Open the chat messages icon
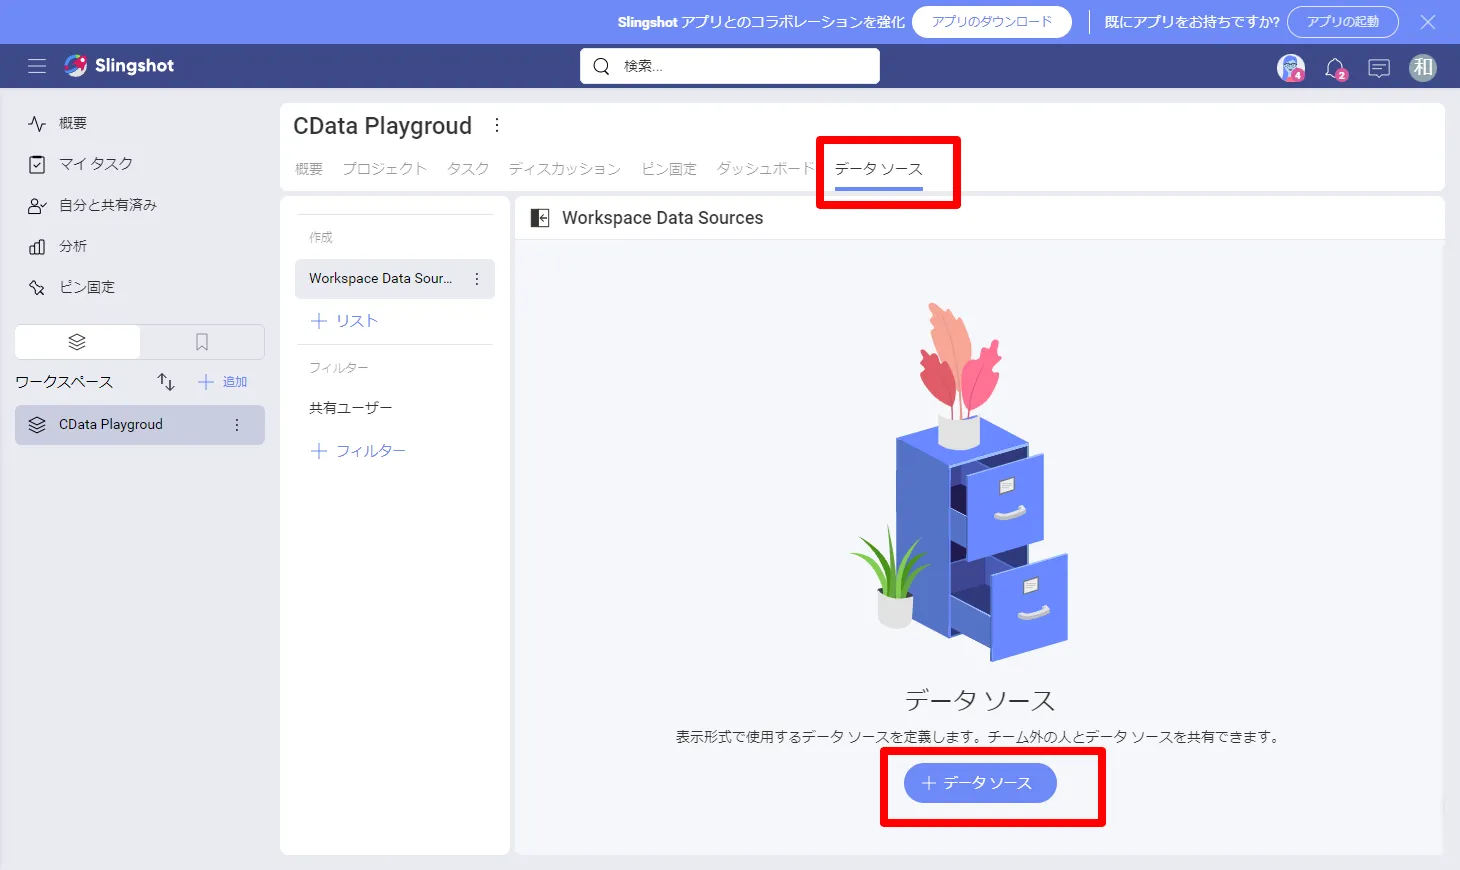Screen dimensions: 1460x870 pyautogui.click(x=1379, y=68)
